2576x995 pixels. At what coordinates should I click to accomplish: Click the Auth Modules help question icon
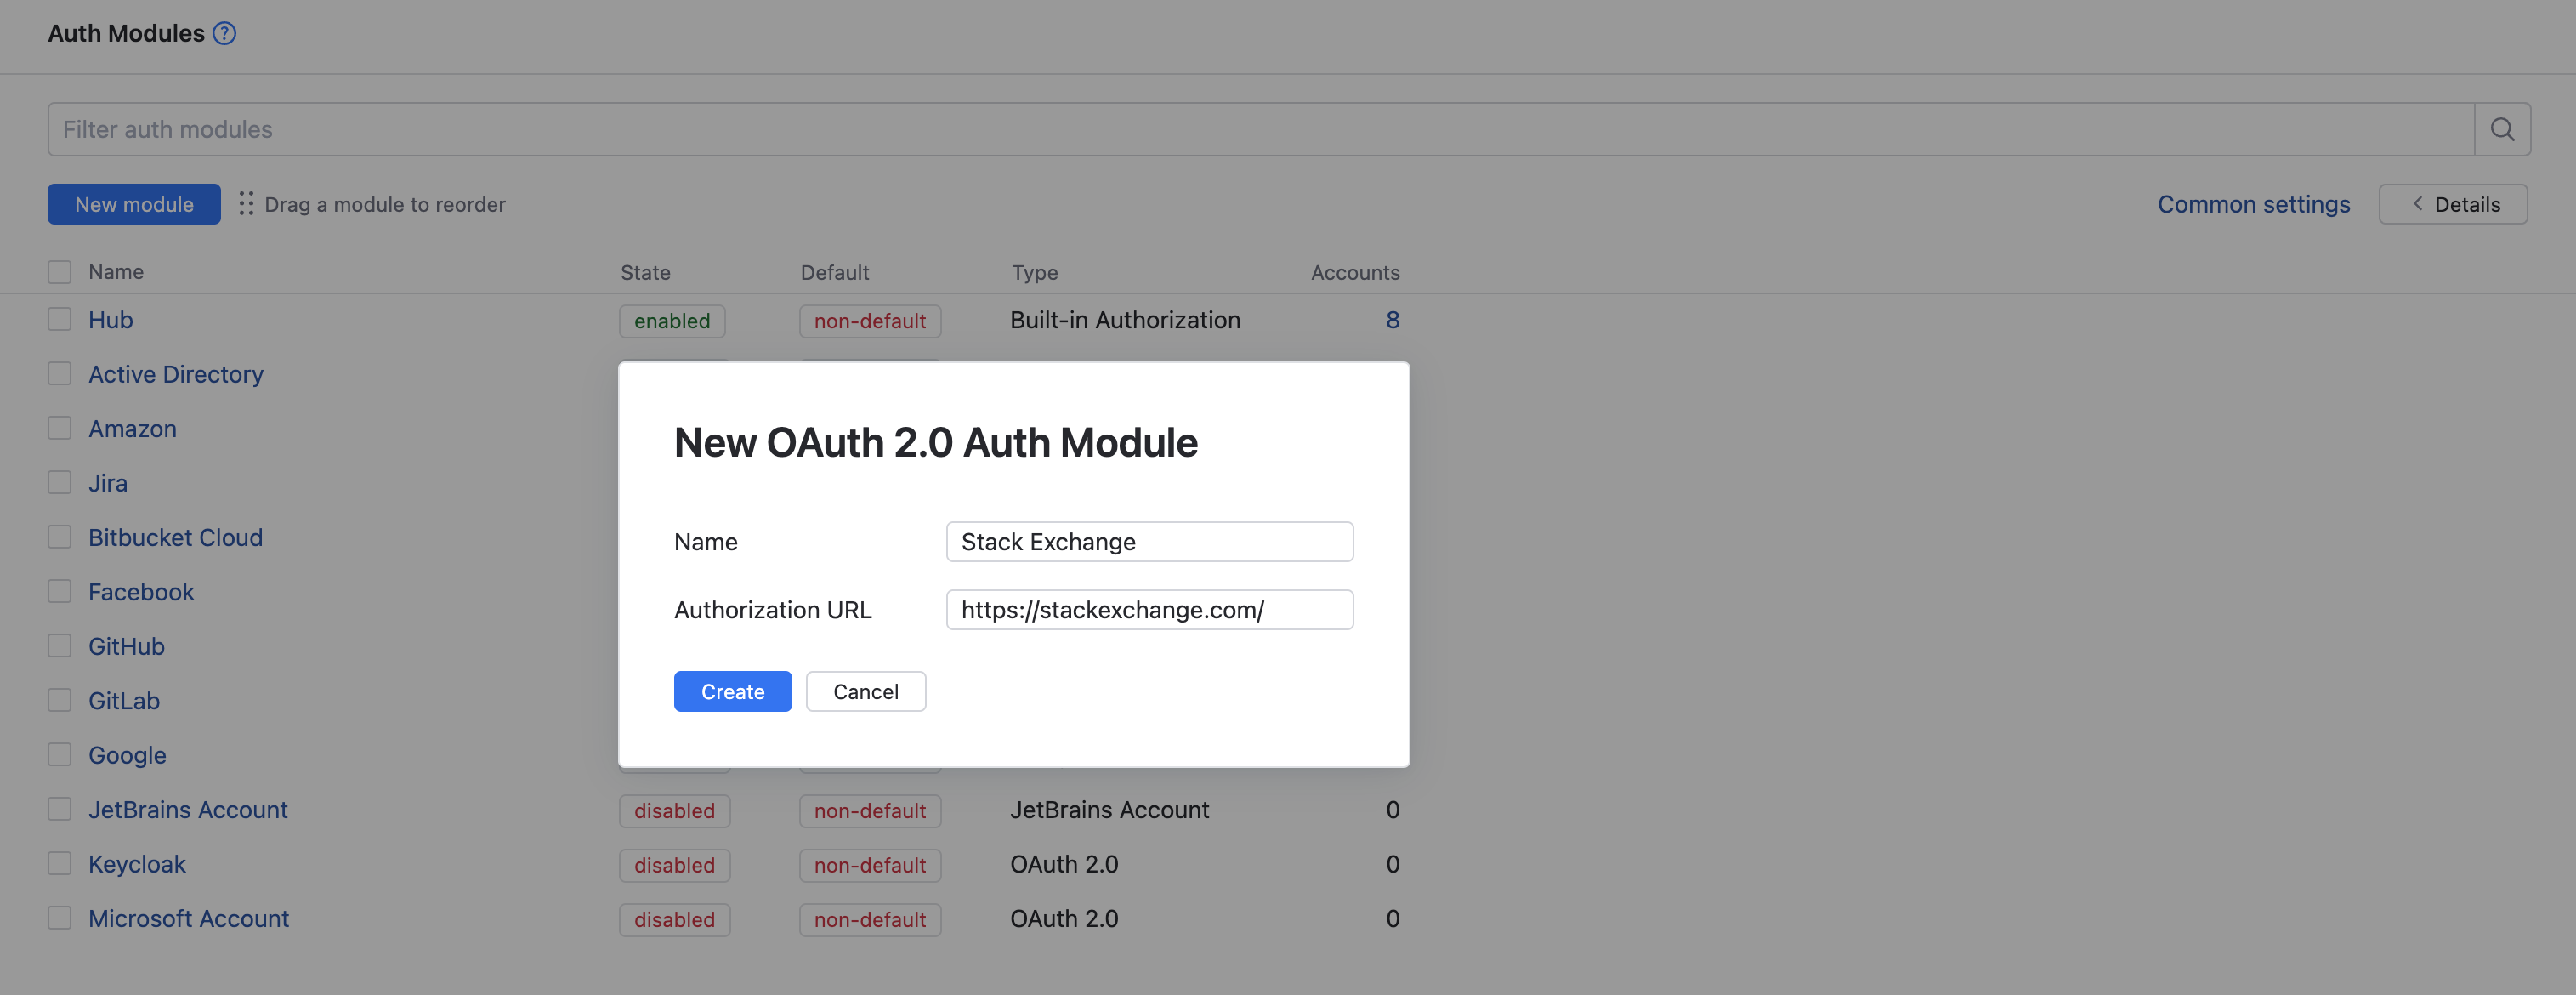click(x=225, y=33)
